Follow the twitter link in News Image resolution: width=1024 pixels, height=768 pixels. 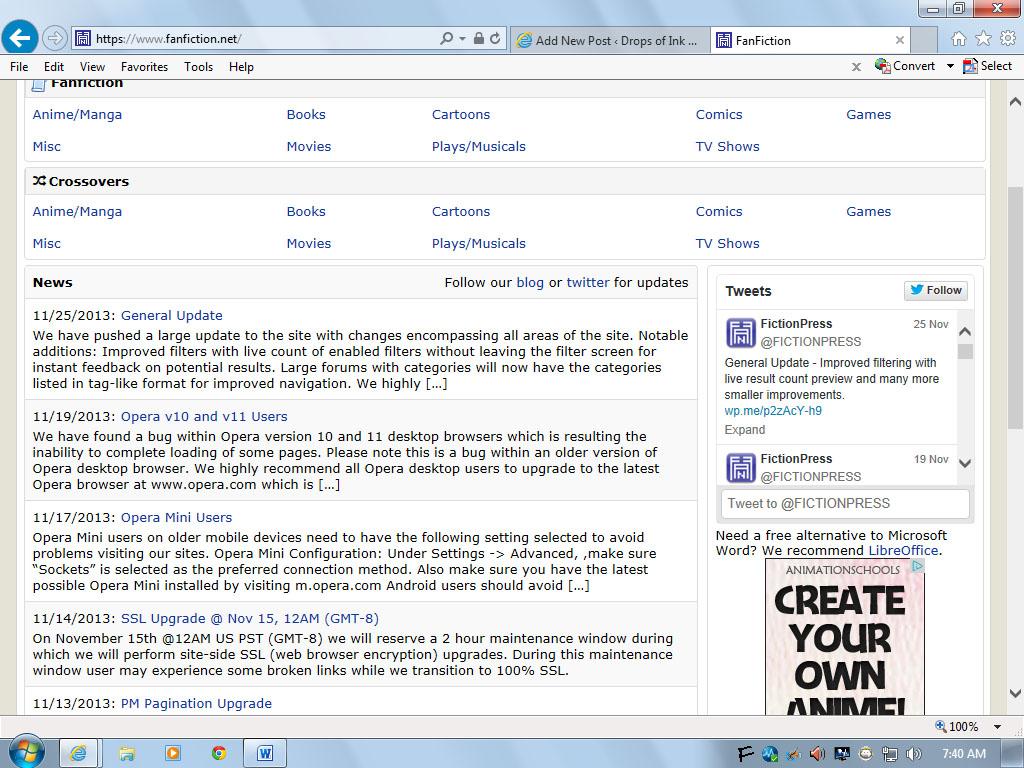tap(588, 282)
